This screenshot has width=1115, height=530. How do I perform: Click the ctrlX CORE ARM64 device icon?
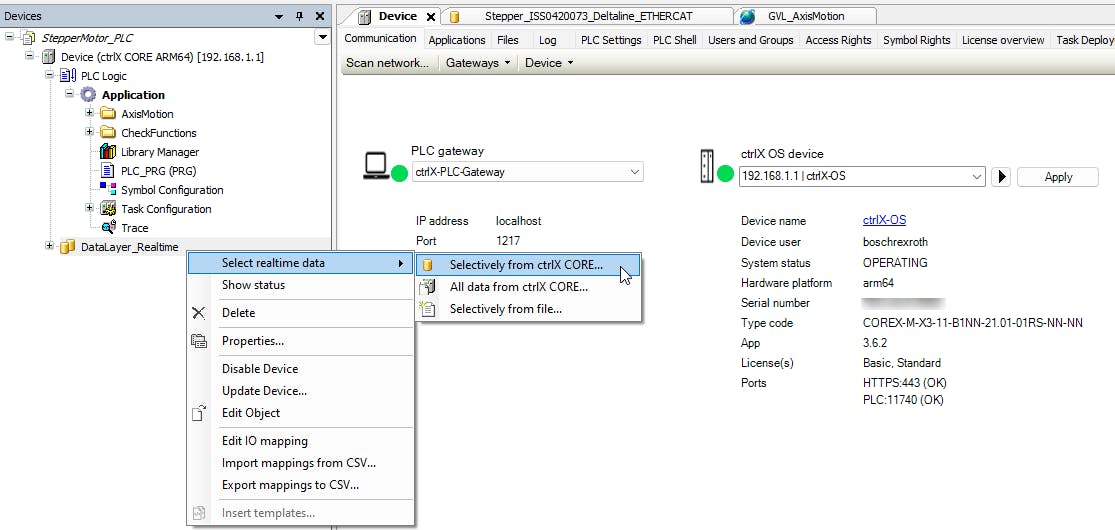point(49,57)
